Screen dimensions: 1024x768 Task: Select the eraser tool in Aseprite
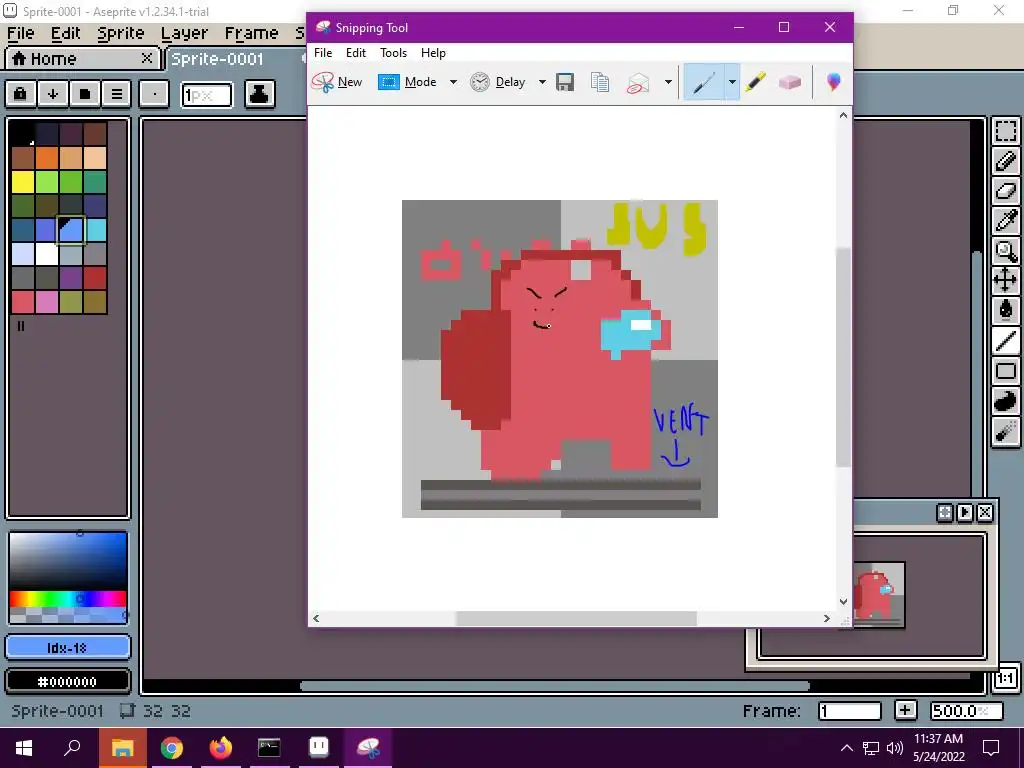(x=1006, y=191)
